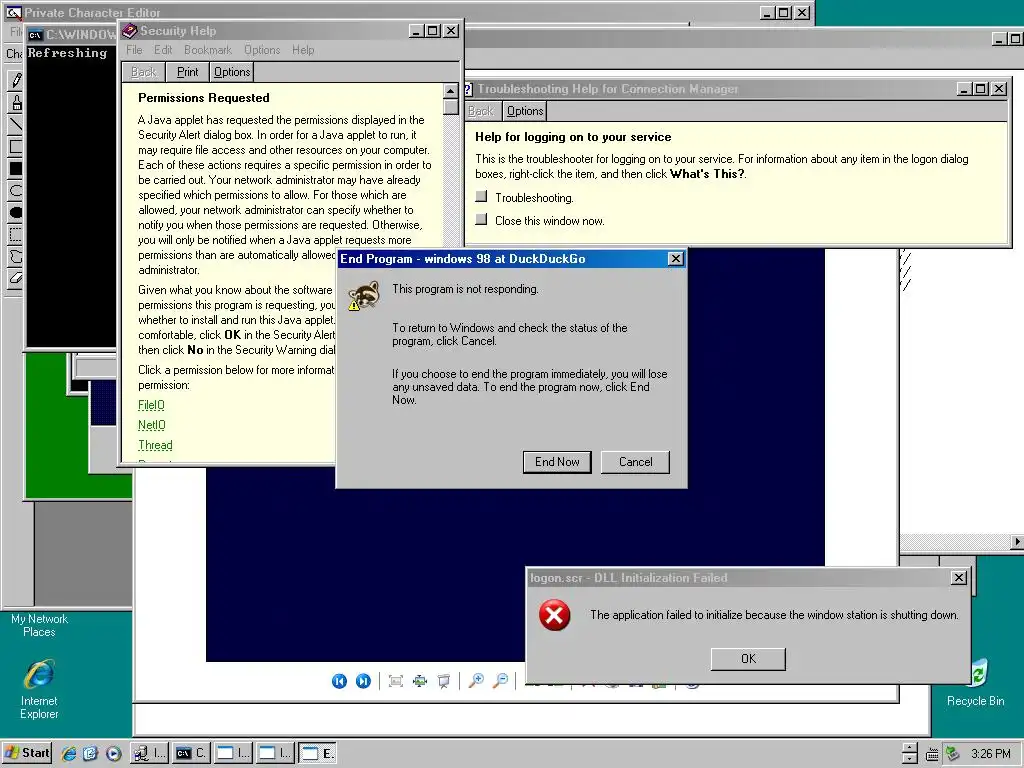This screenshot has width=1024, height=768.
Task: Start the slide show icon in image viewer
Action: [443, 681]
